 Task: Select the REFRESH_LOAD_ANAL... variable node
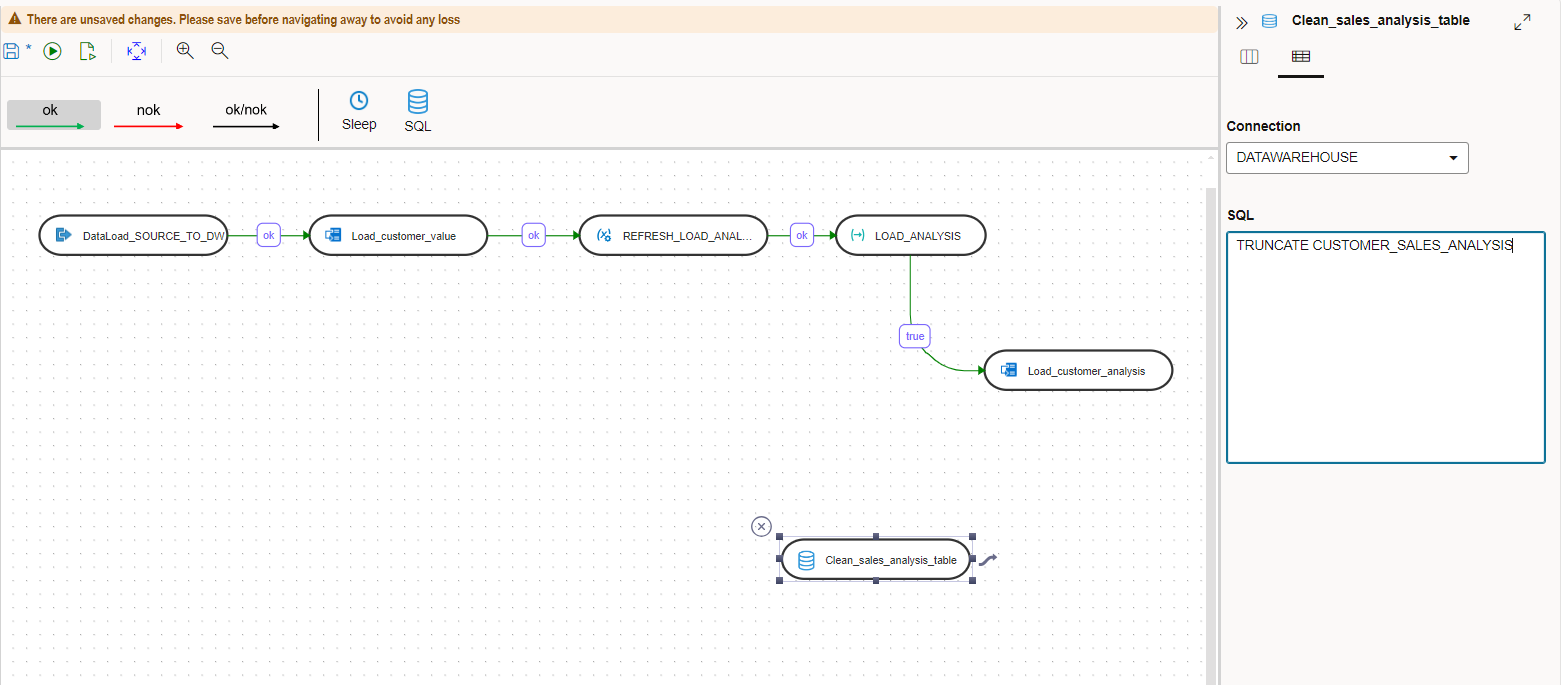click(674, 235)
